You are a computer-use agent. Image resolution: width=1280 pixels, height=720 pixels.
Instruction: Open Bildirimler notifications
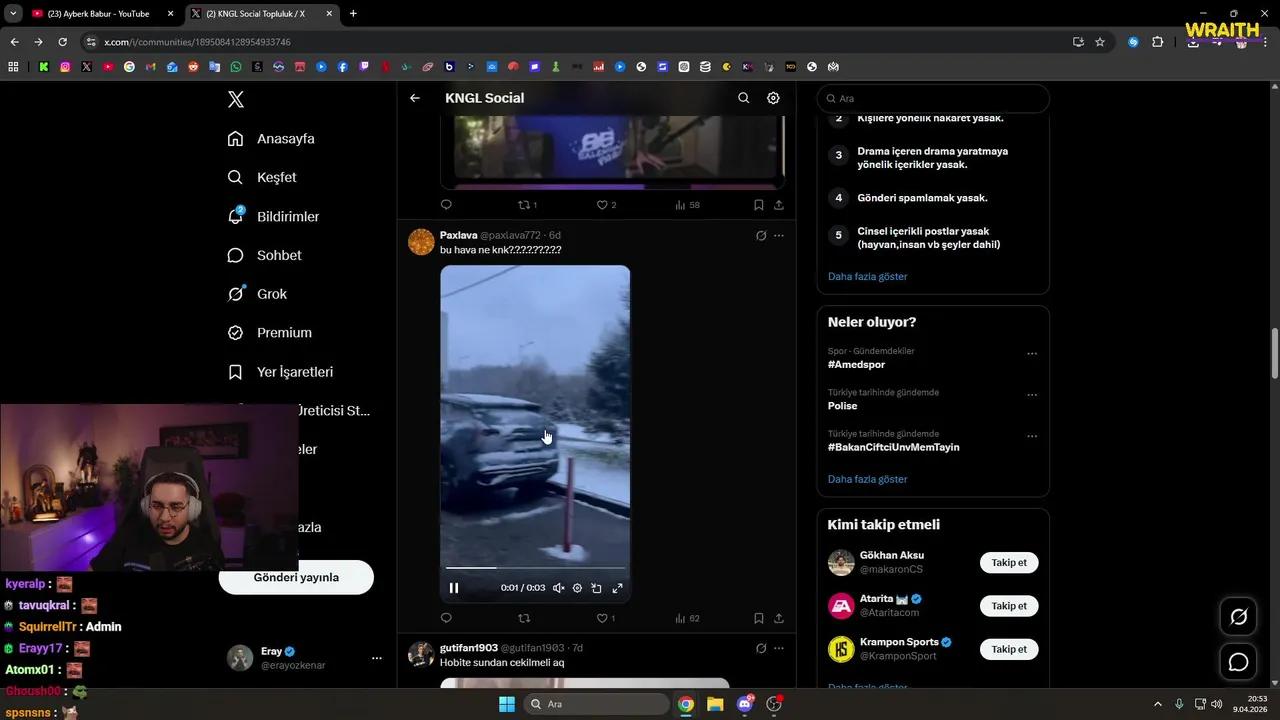tap(273, 216)
